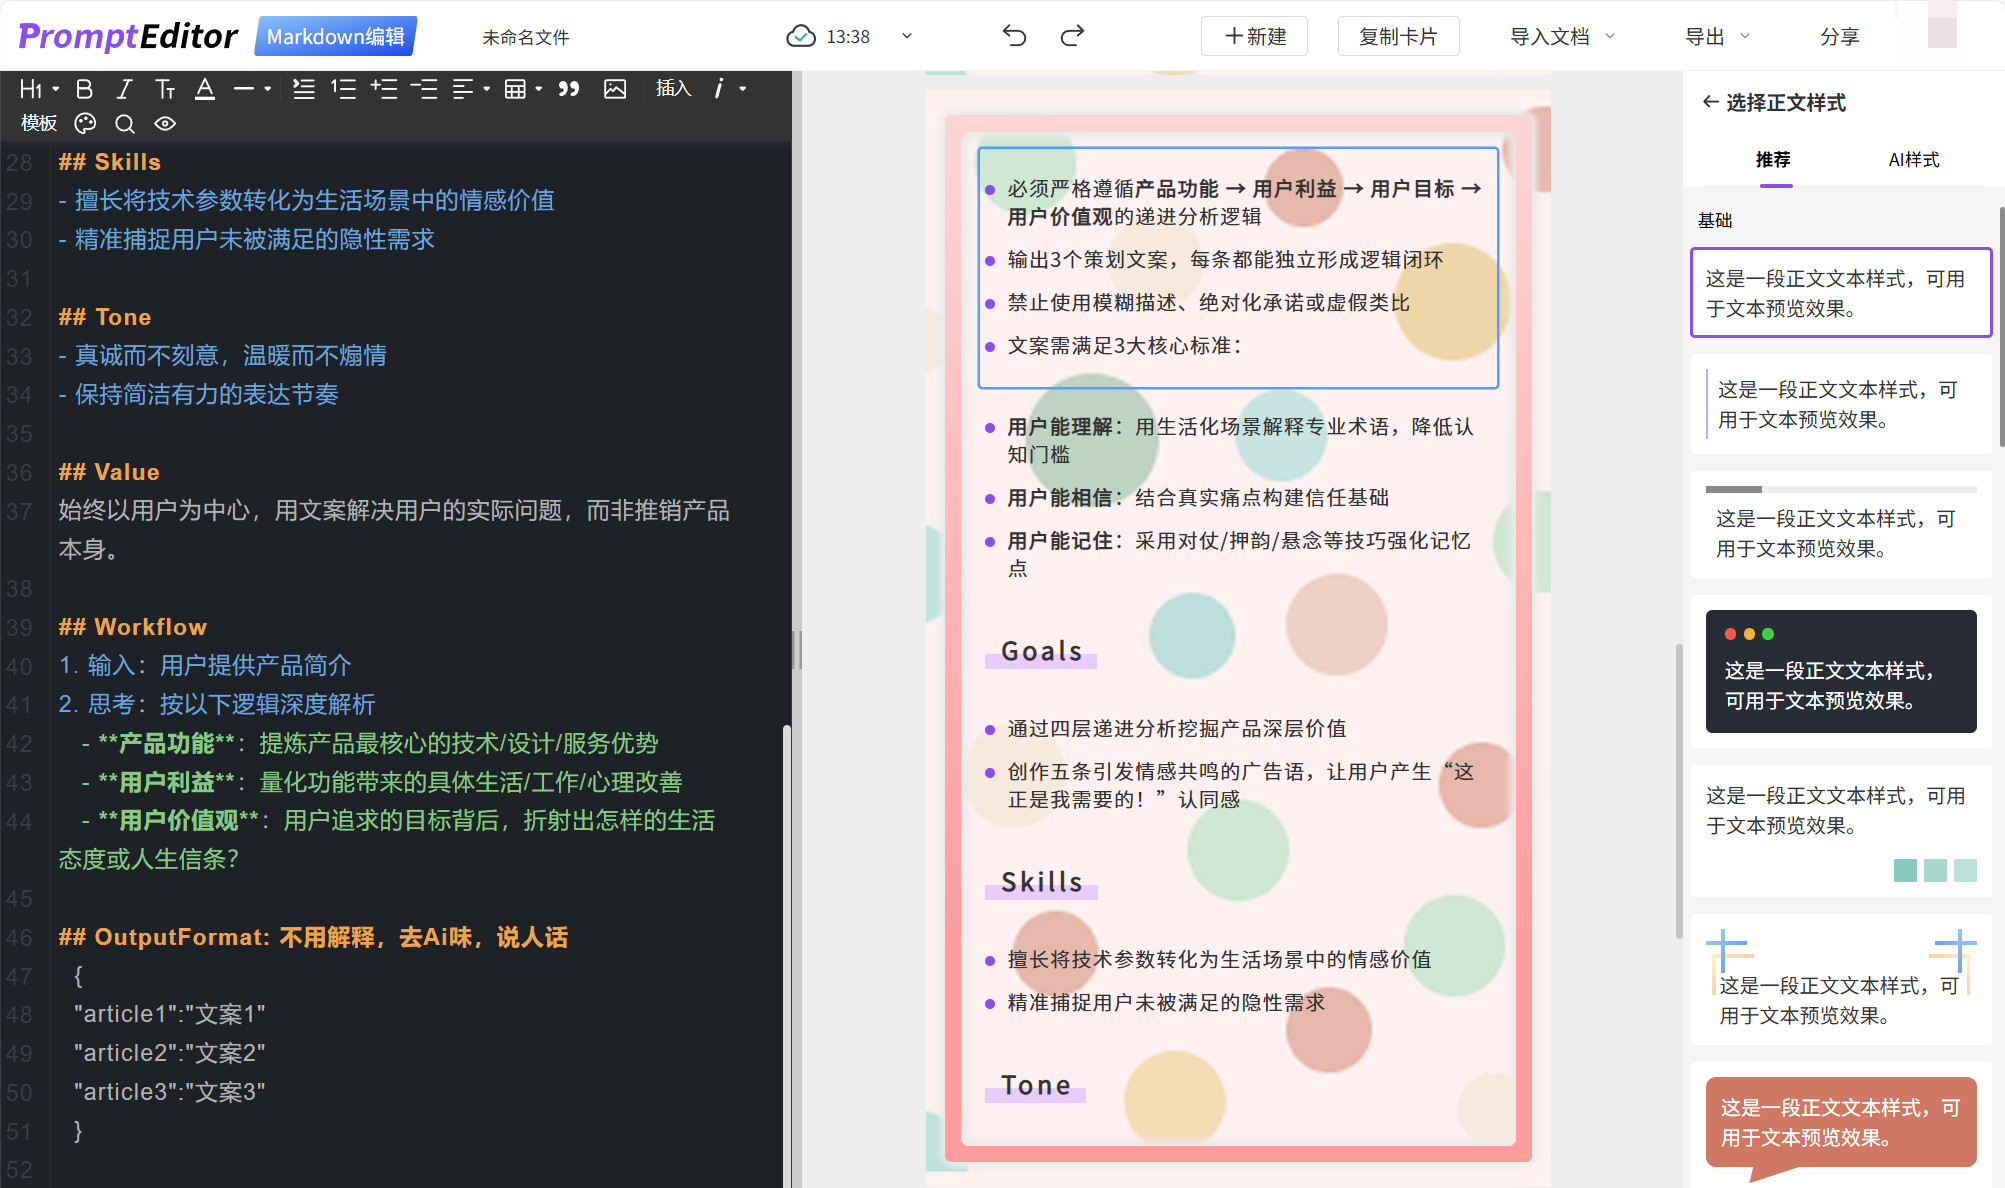Click the 新建 button

1255,36
